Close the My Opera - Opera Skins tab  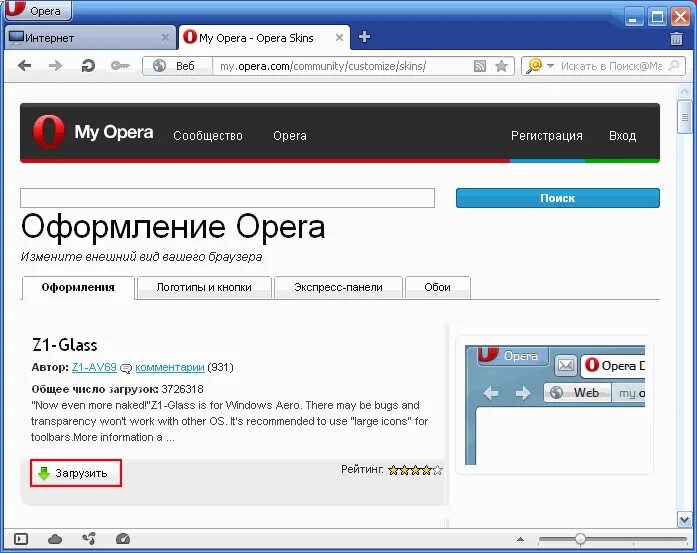click(x=339, y=38)
